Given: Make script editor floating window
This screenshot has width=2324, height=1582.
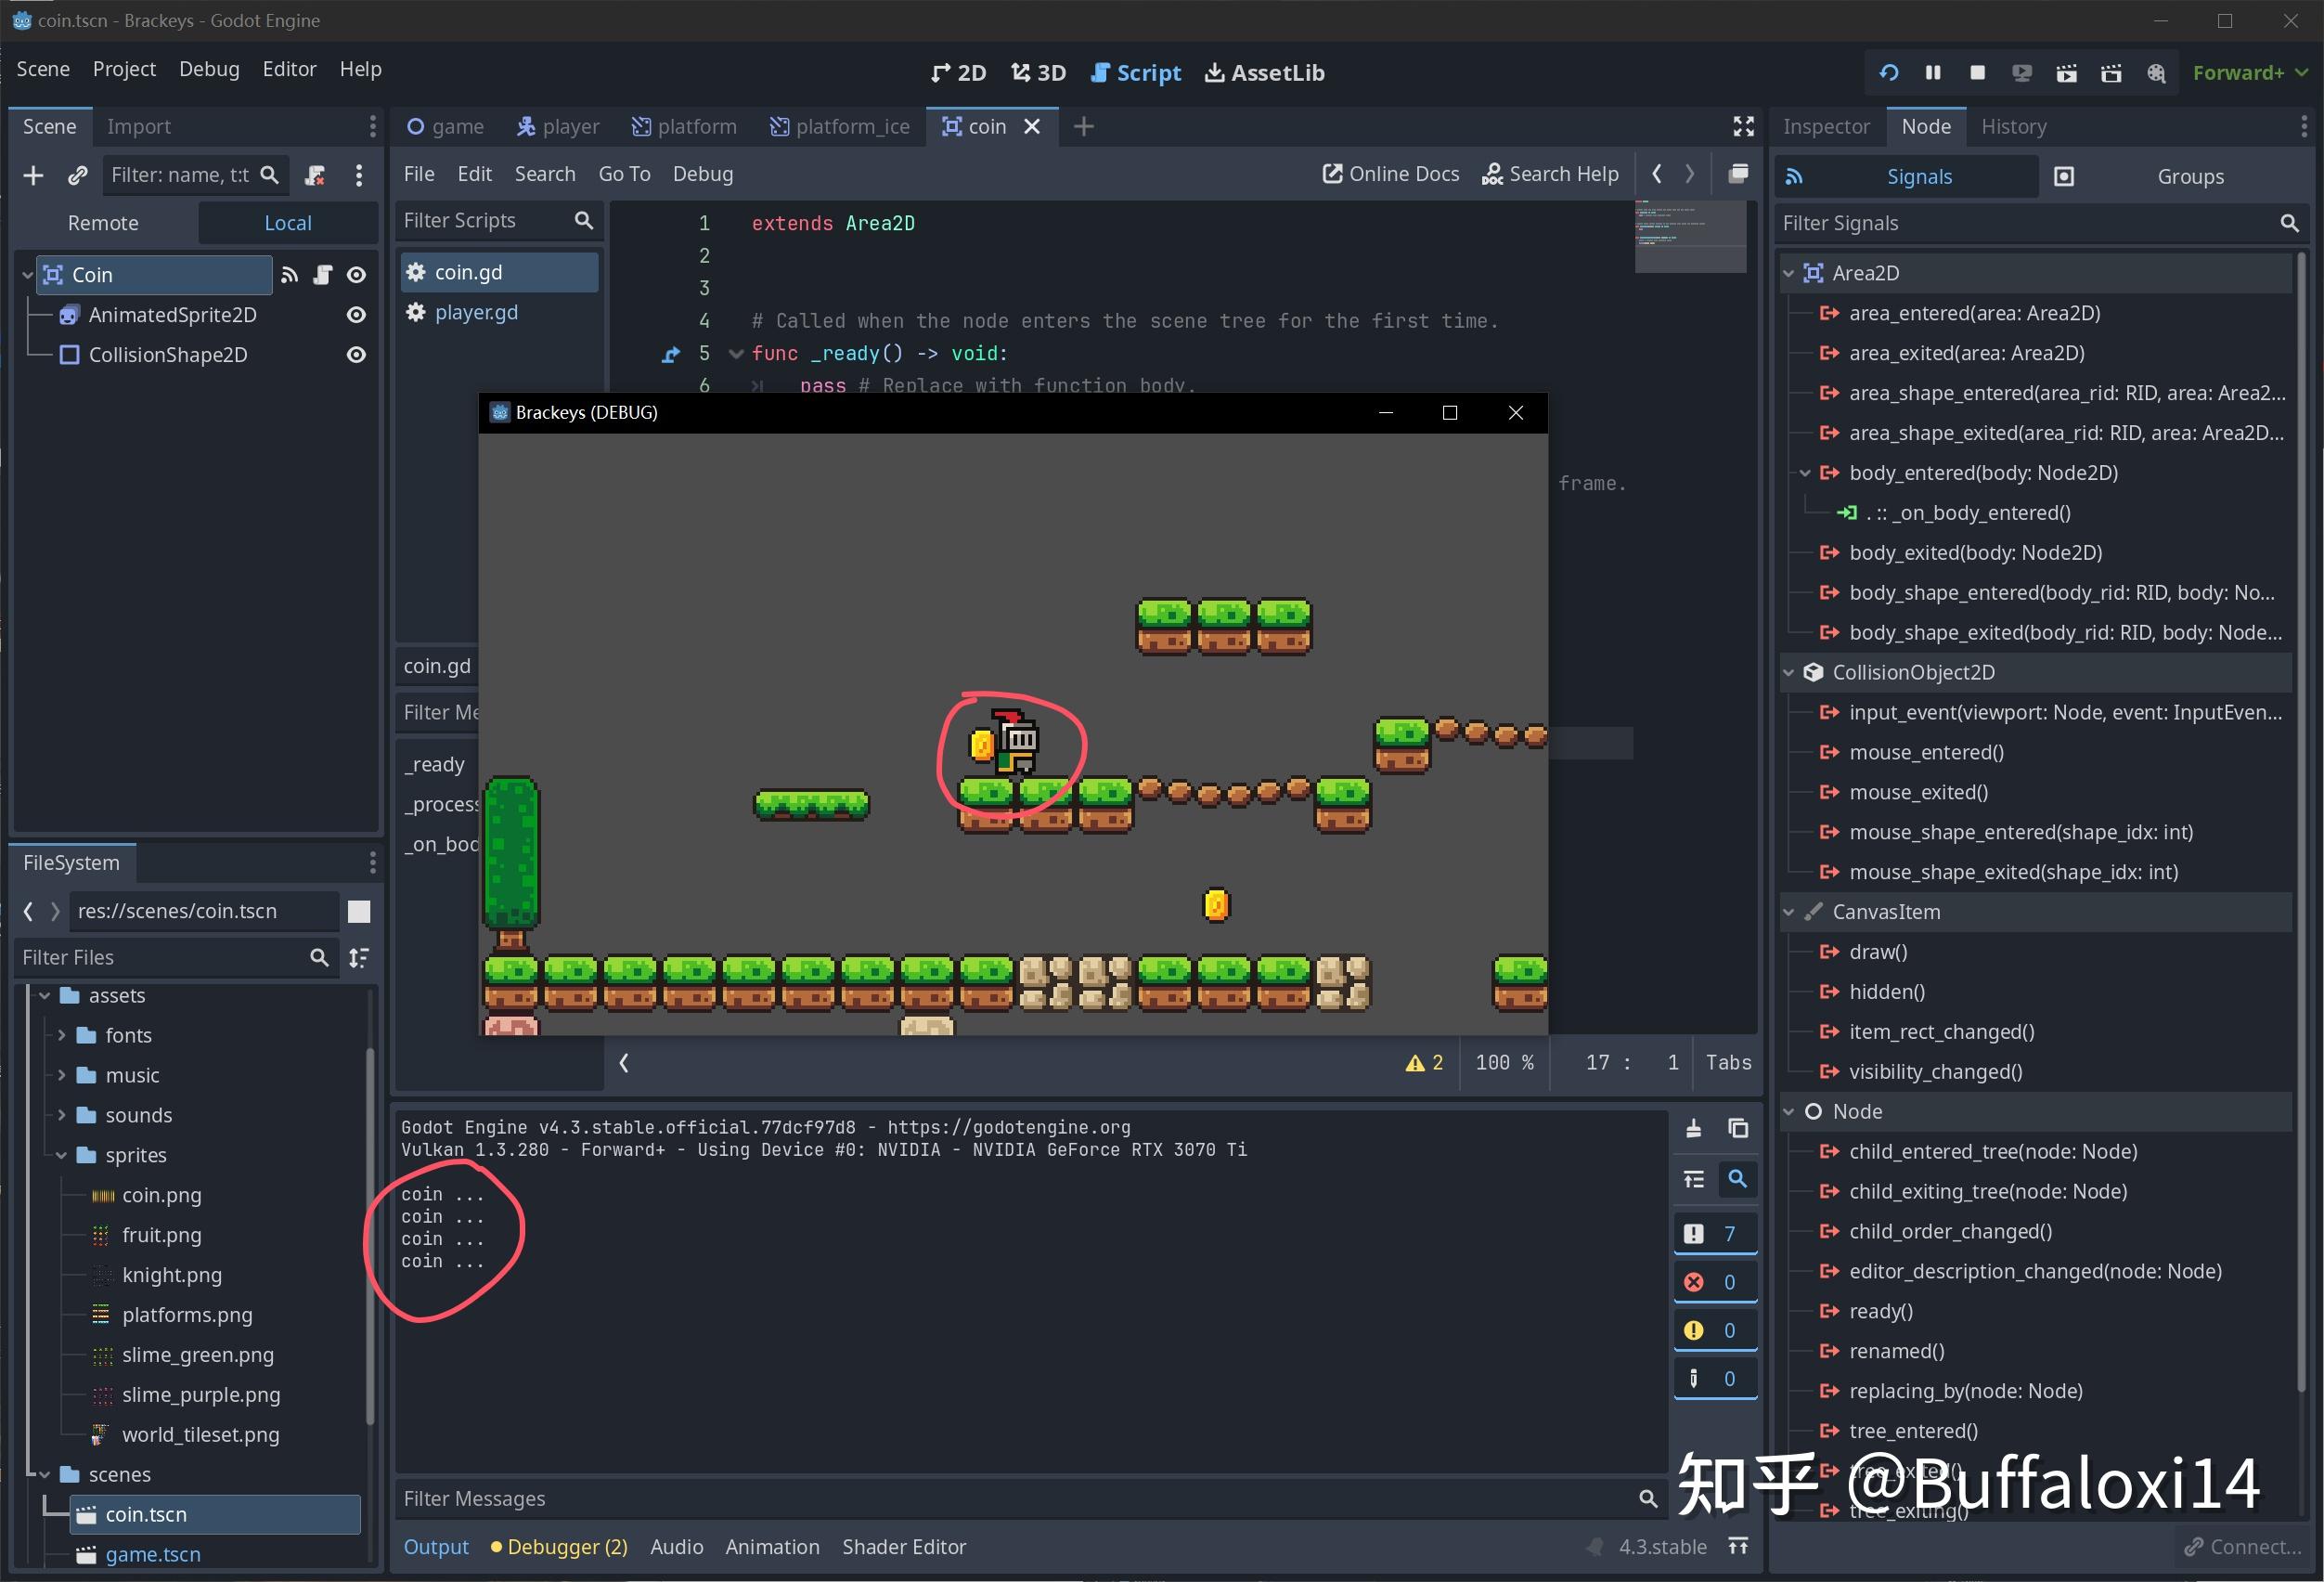Looking at the screenshot, I should pyautogui.click(x=1738, y=174).
